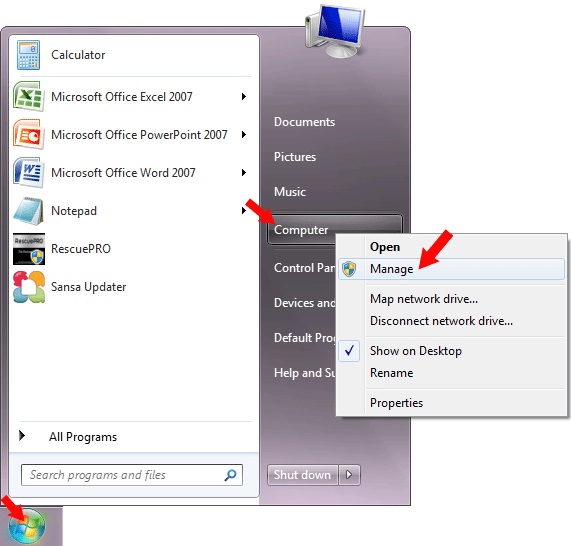This screenshot has width=571, height=546.
Task: Click the Sansa Updater icon
Action: 29,287
